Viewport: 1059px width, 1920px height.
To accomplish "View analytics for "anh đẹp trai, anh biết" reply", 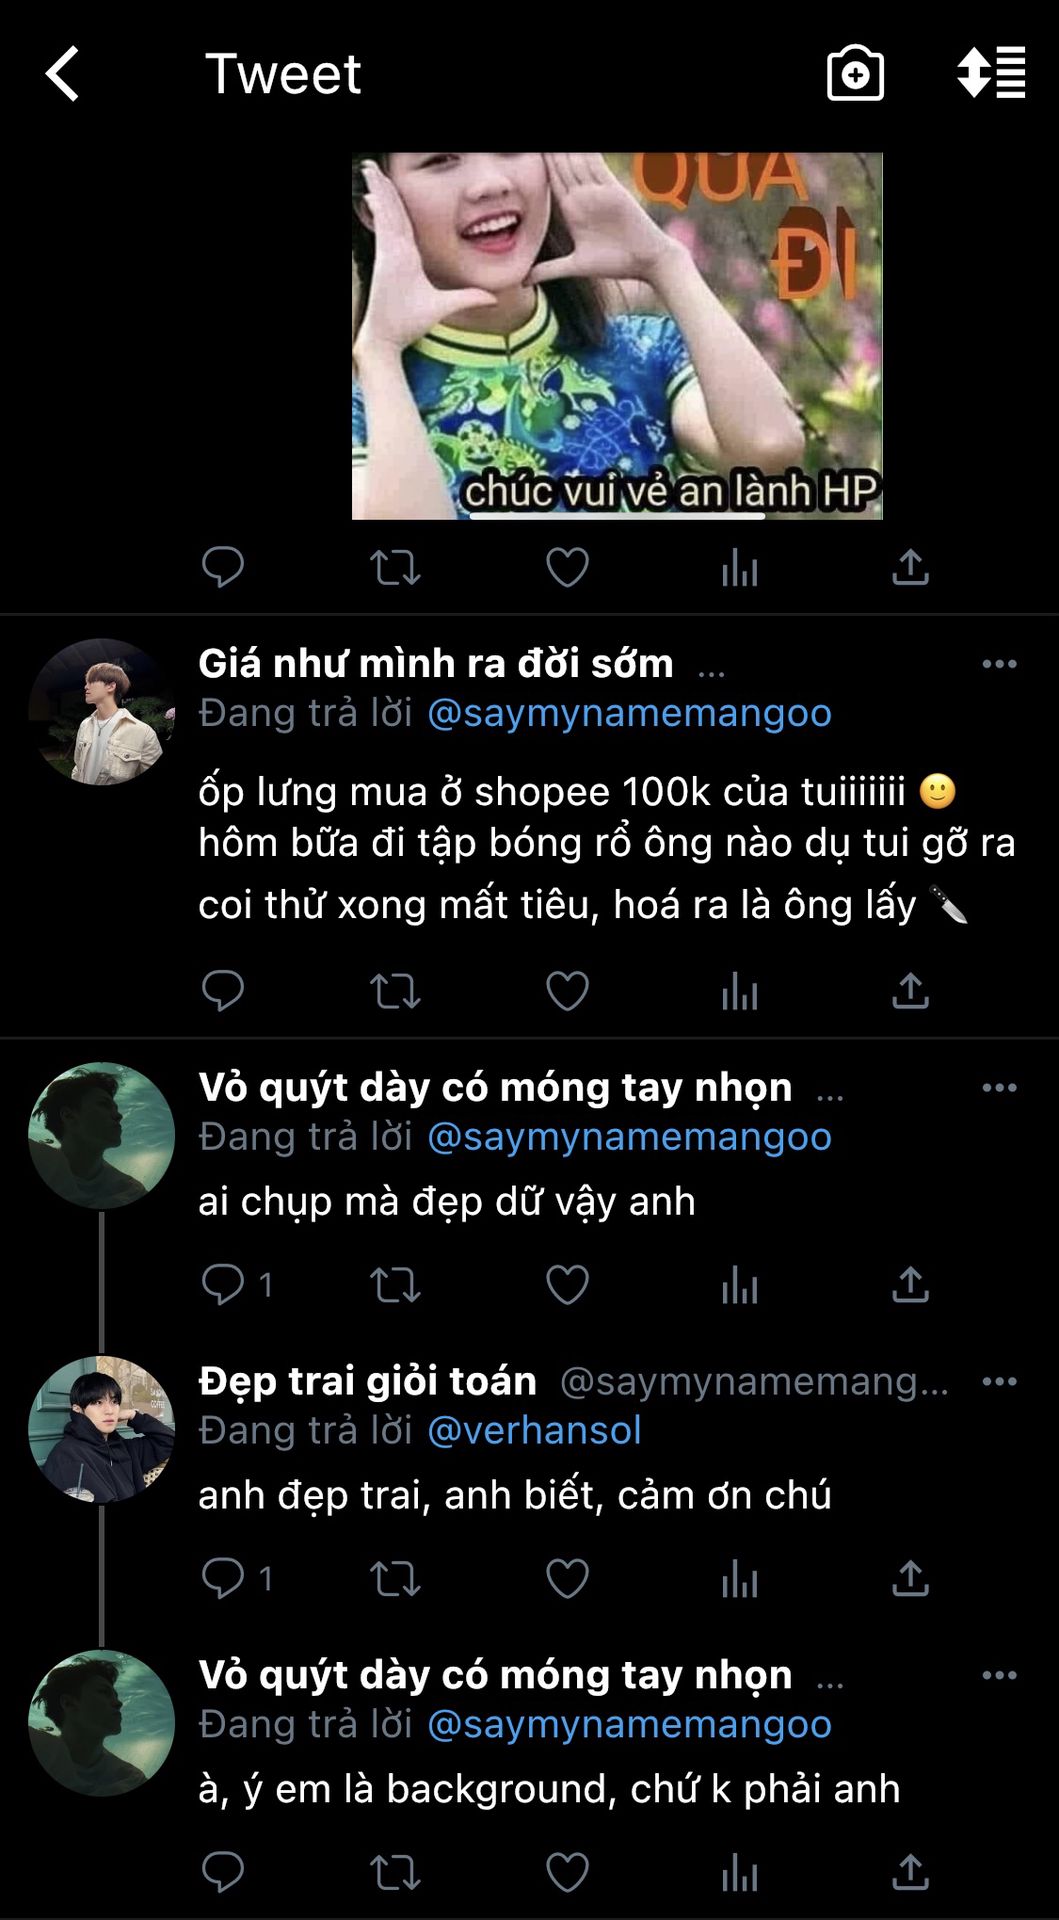I will pyautogui.click(x=739, y=1579).
